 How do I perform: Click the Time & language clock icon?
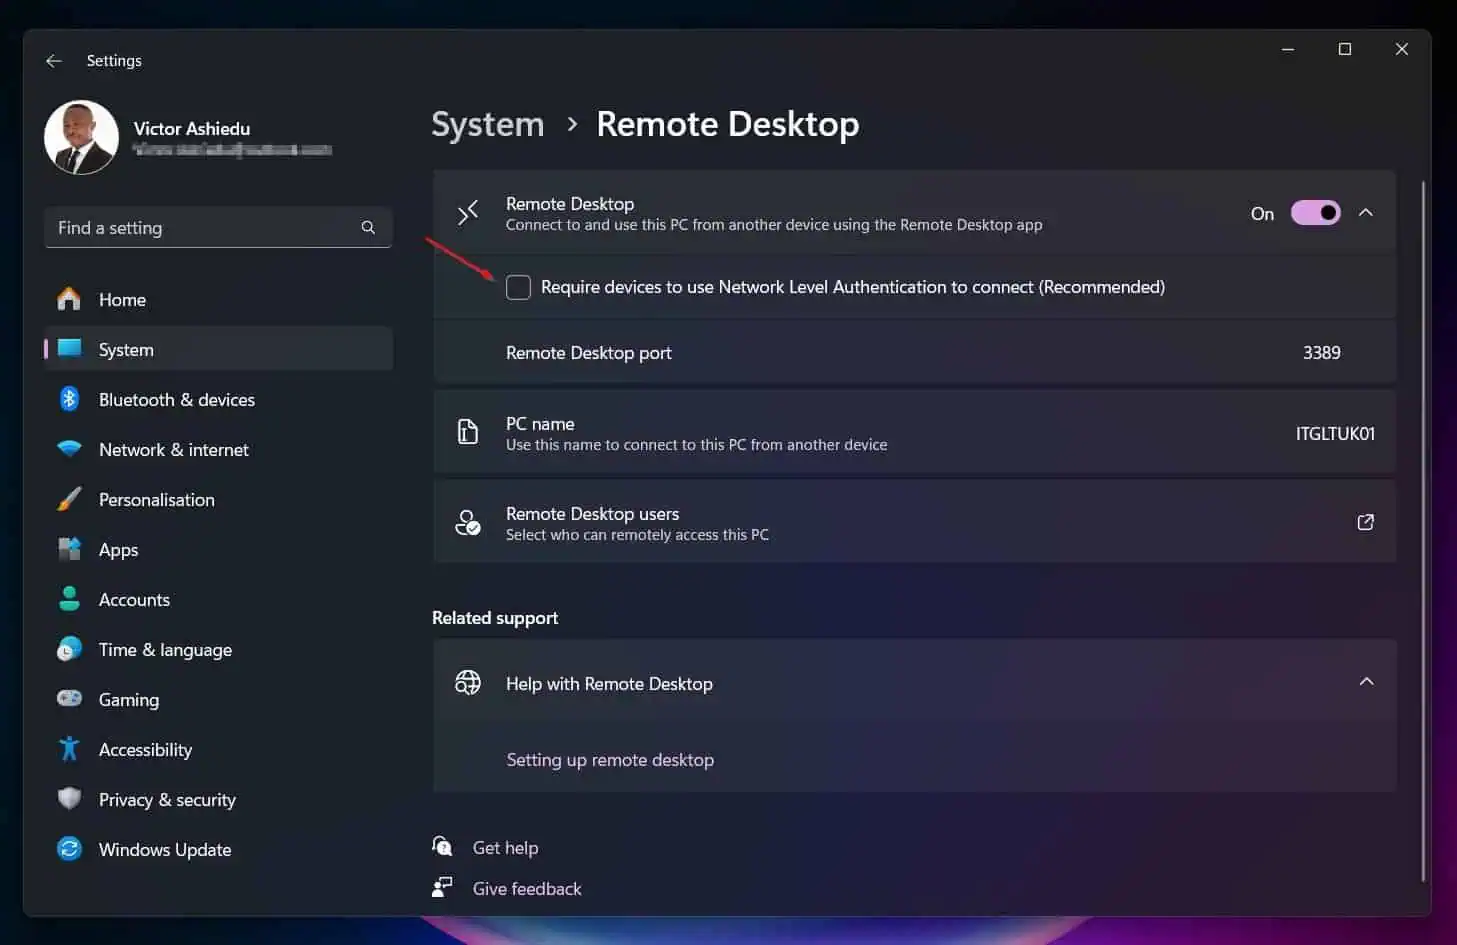tap(69, 649)
